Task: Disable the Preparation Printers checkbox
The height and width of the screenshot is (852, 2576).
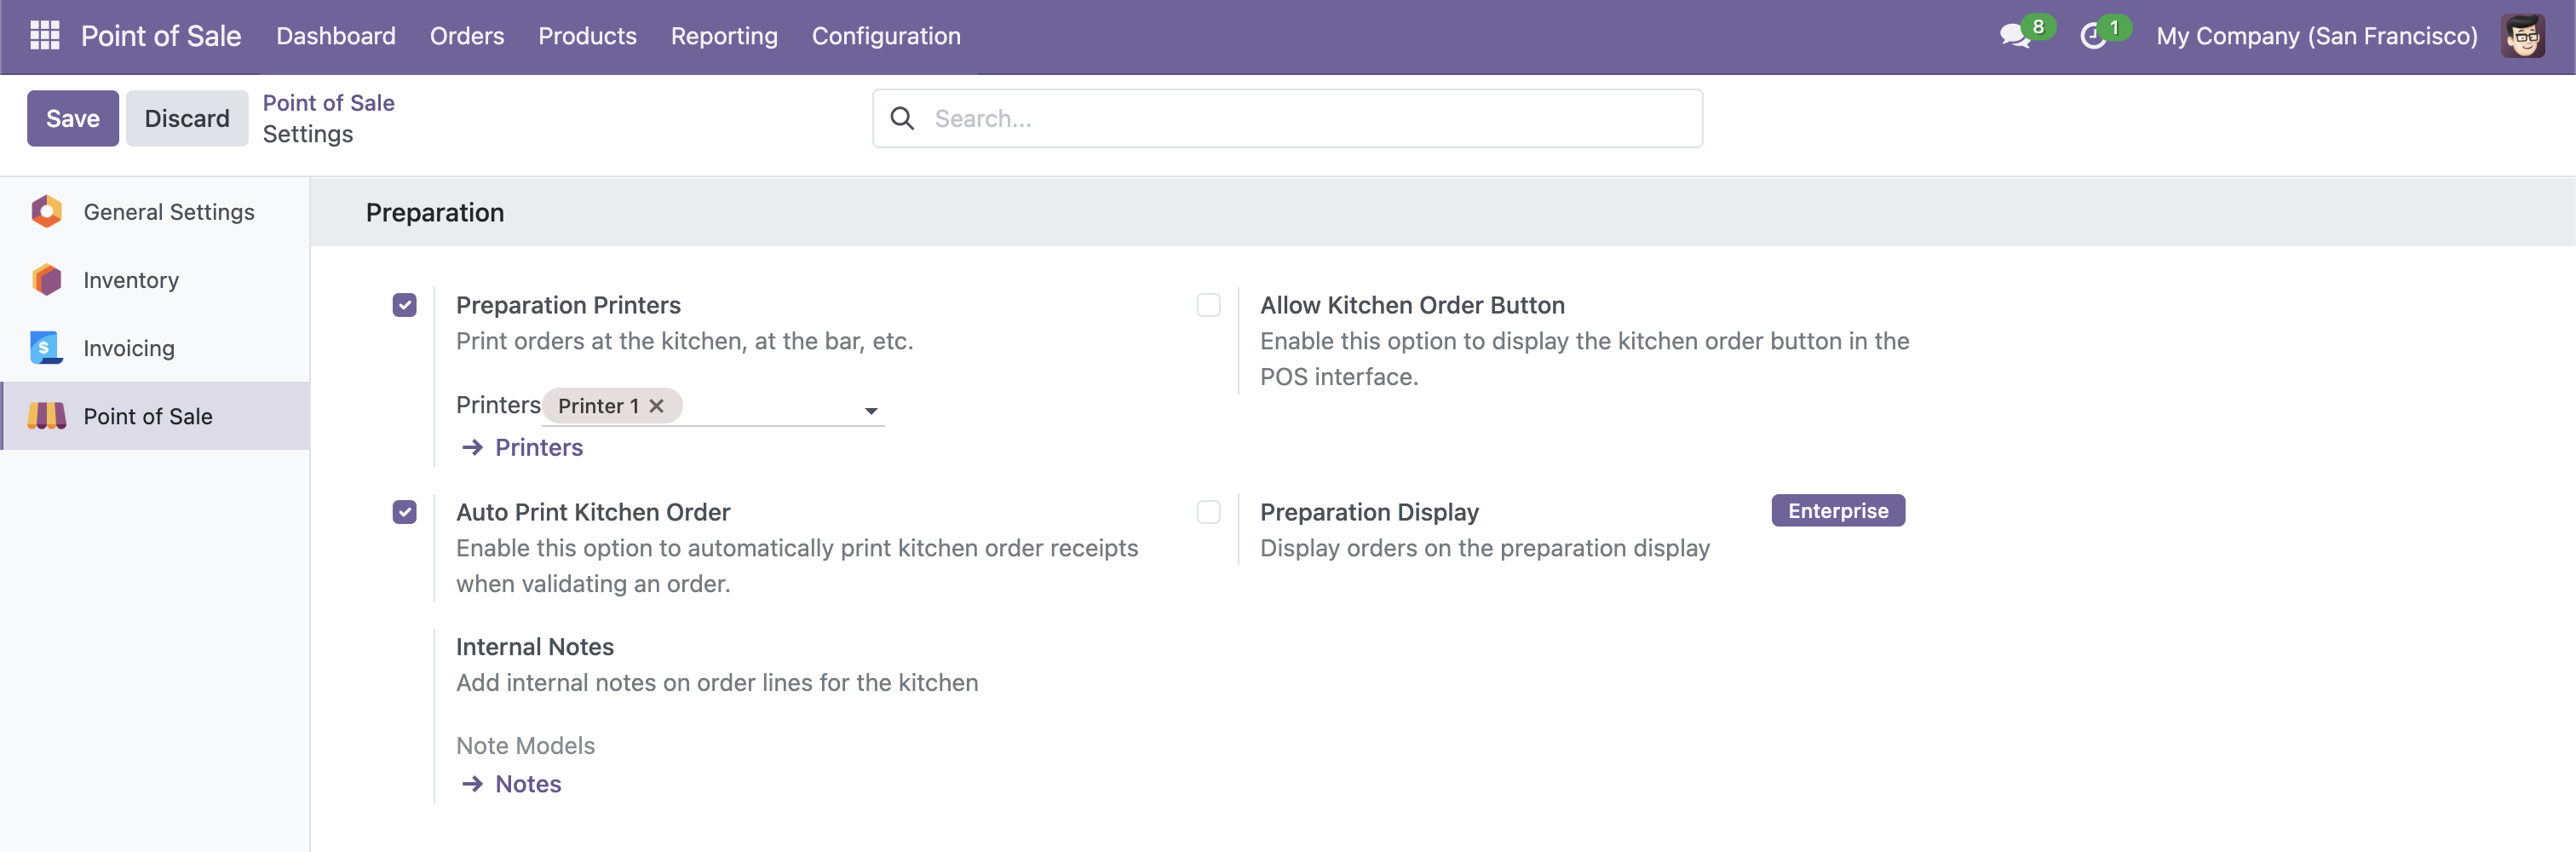Action: pyautogui.click(x=404, y=305)
